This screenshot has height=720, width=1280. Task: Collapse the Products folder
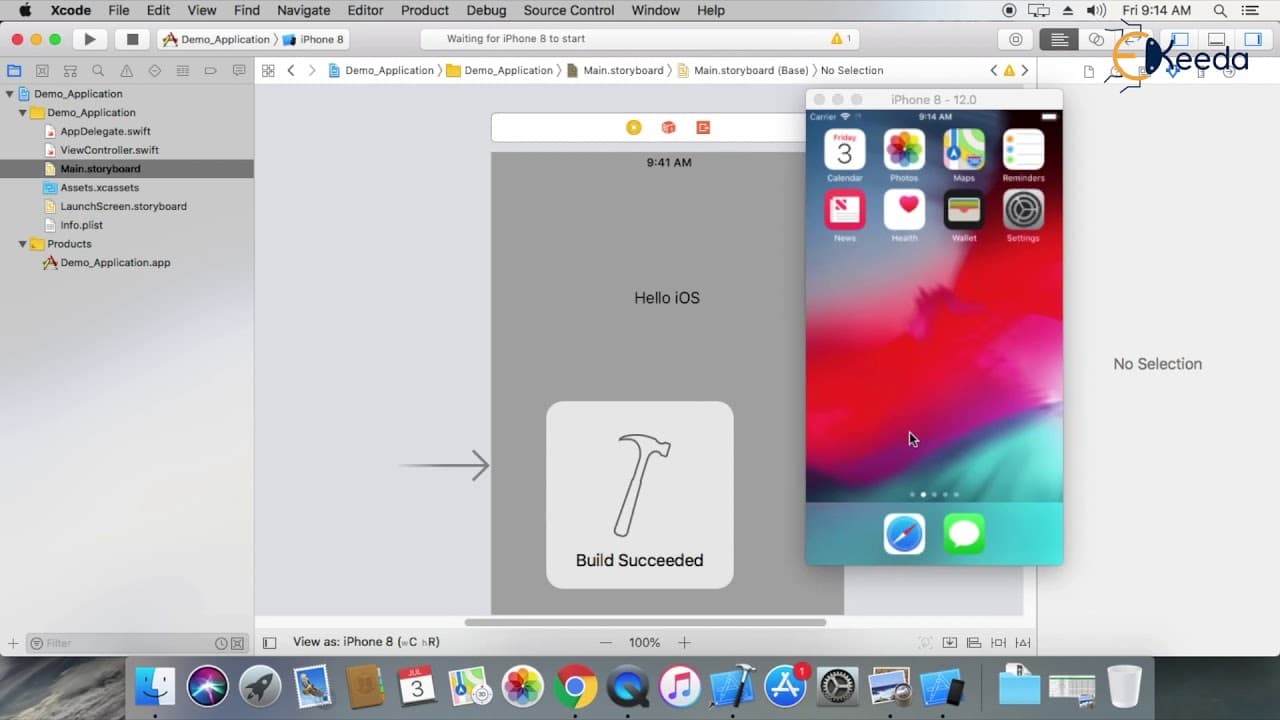(x=23, y=244)
